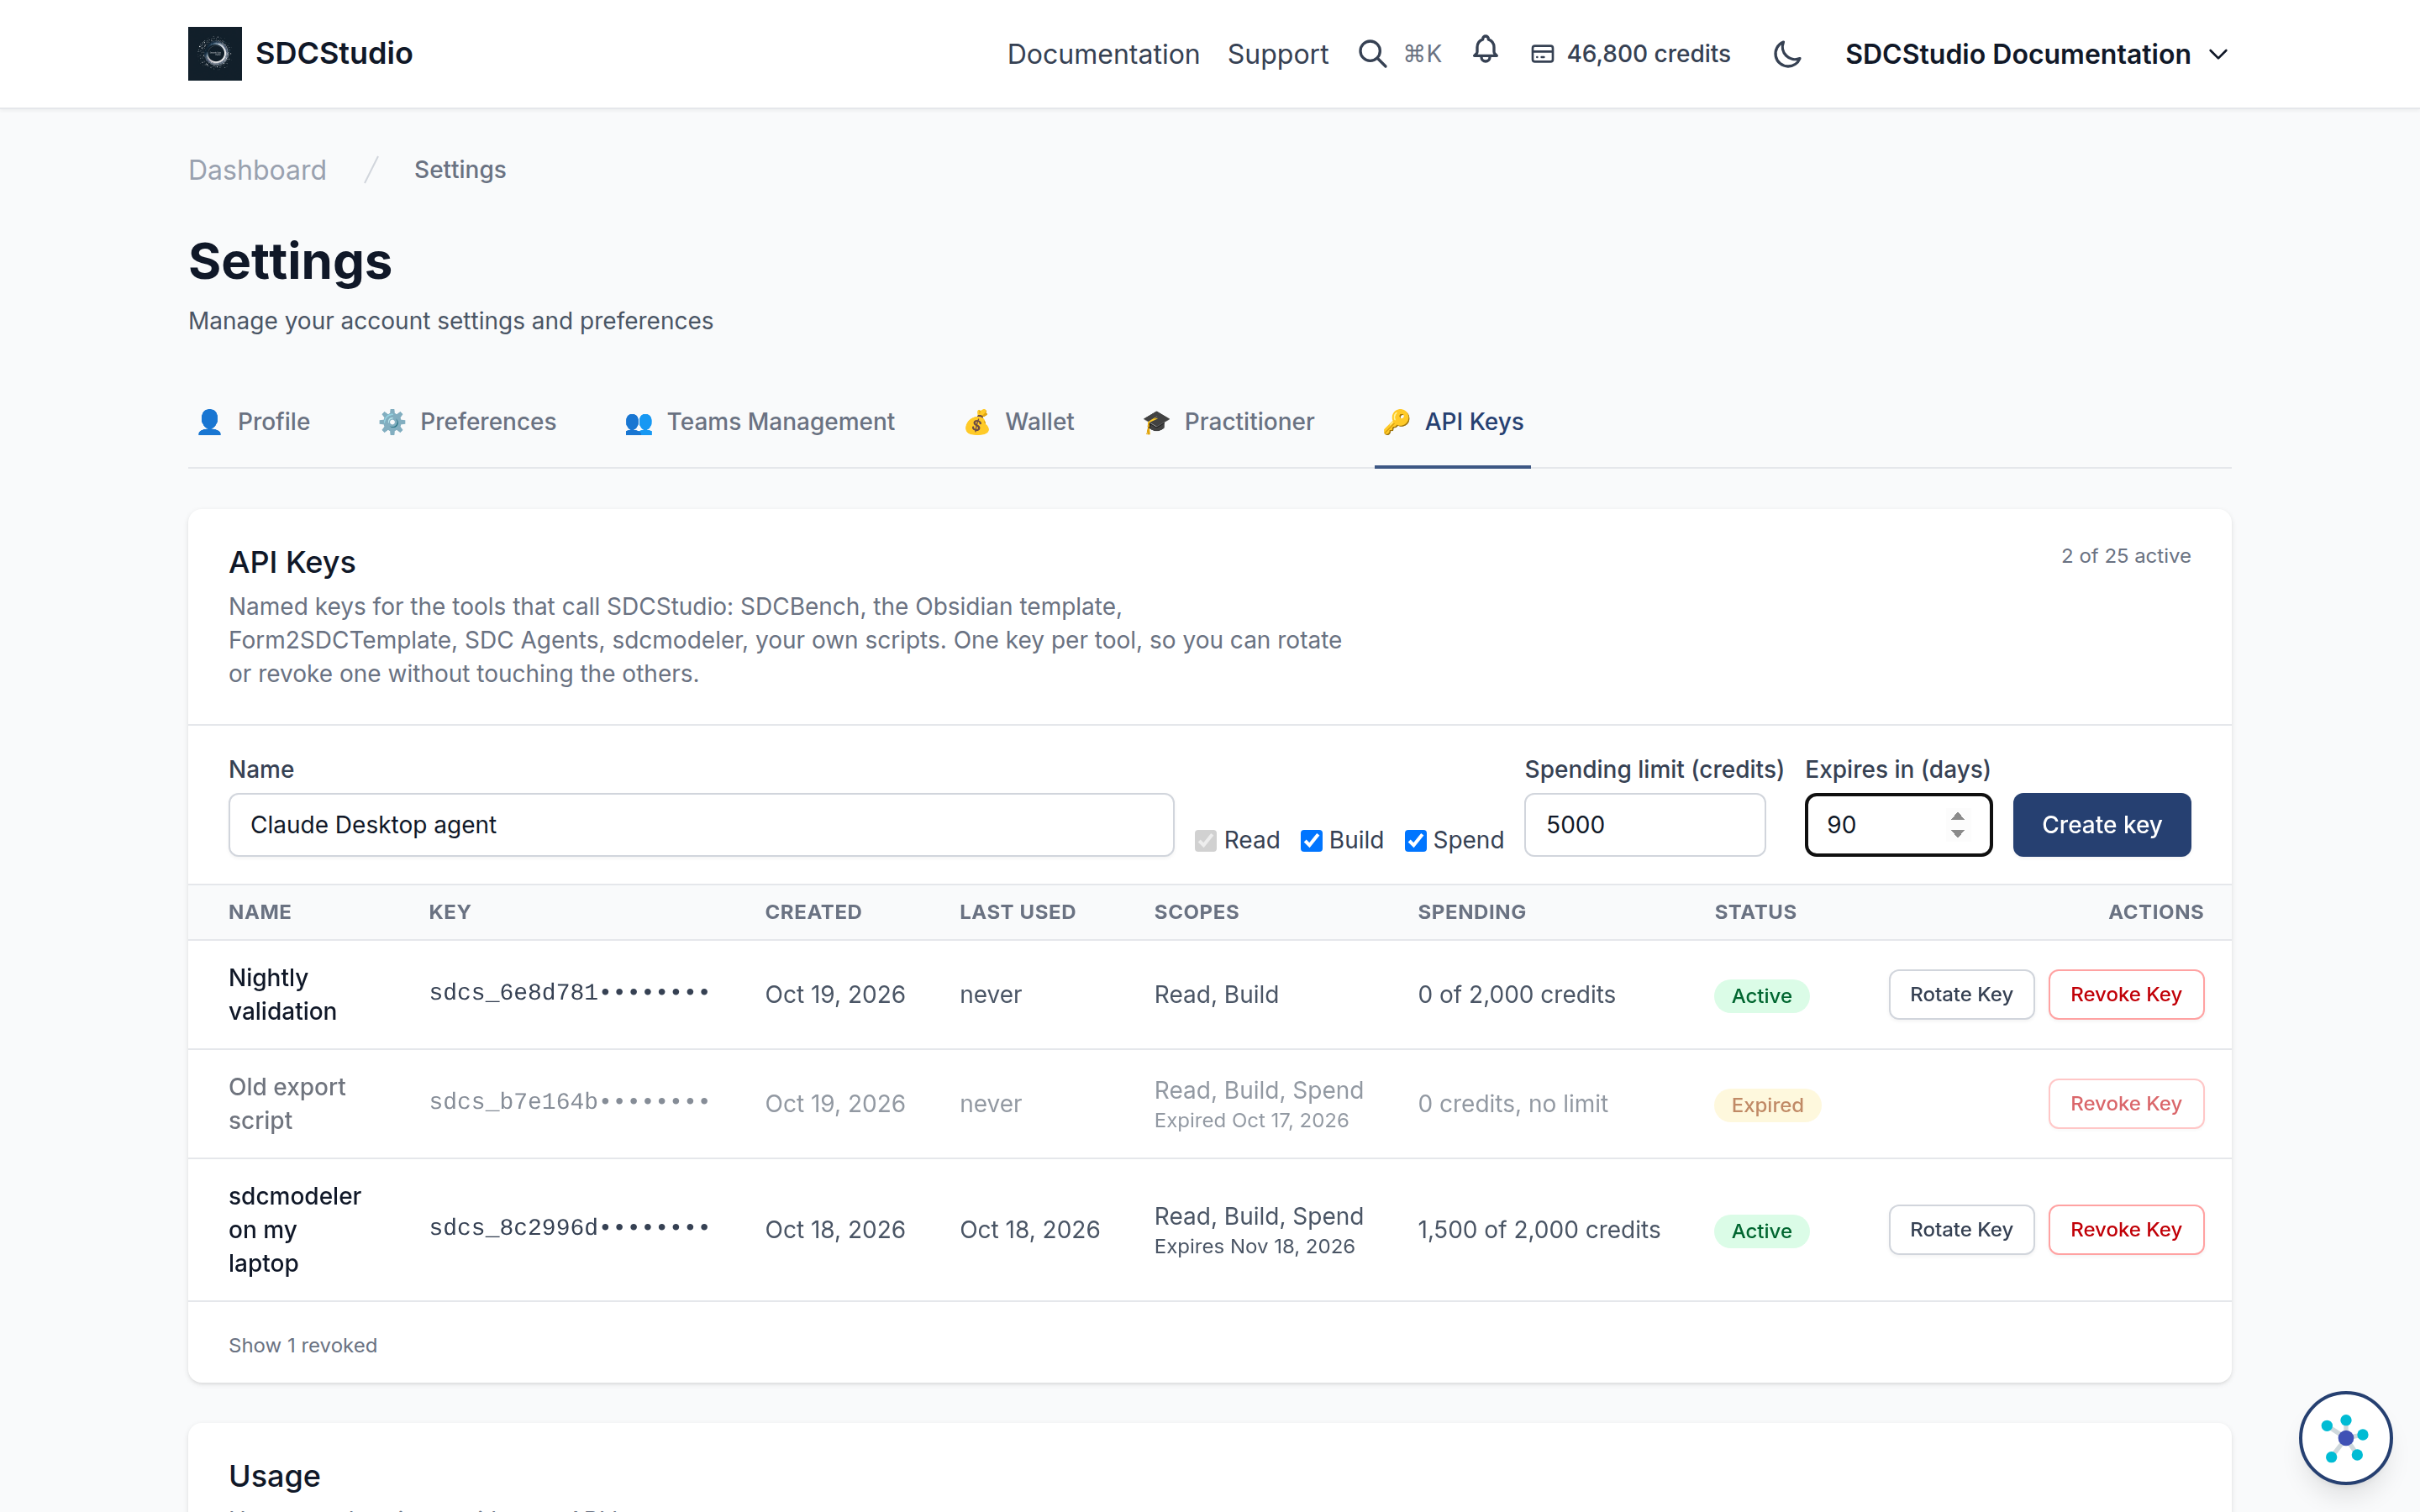
Task: Rotate the Nightly validation key
Action: 1961,994
